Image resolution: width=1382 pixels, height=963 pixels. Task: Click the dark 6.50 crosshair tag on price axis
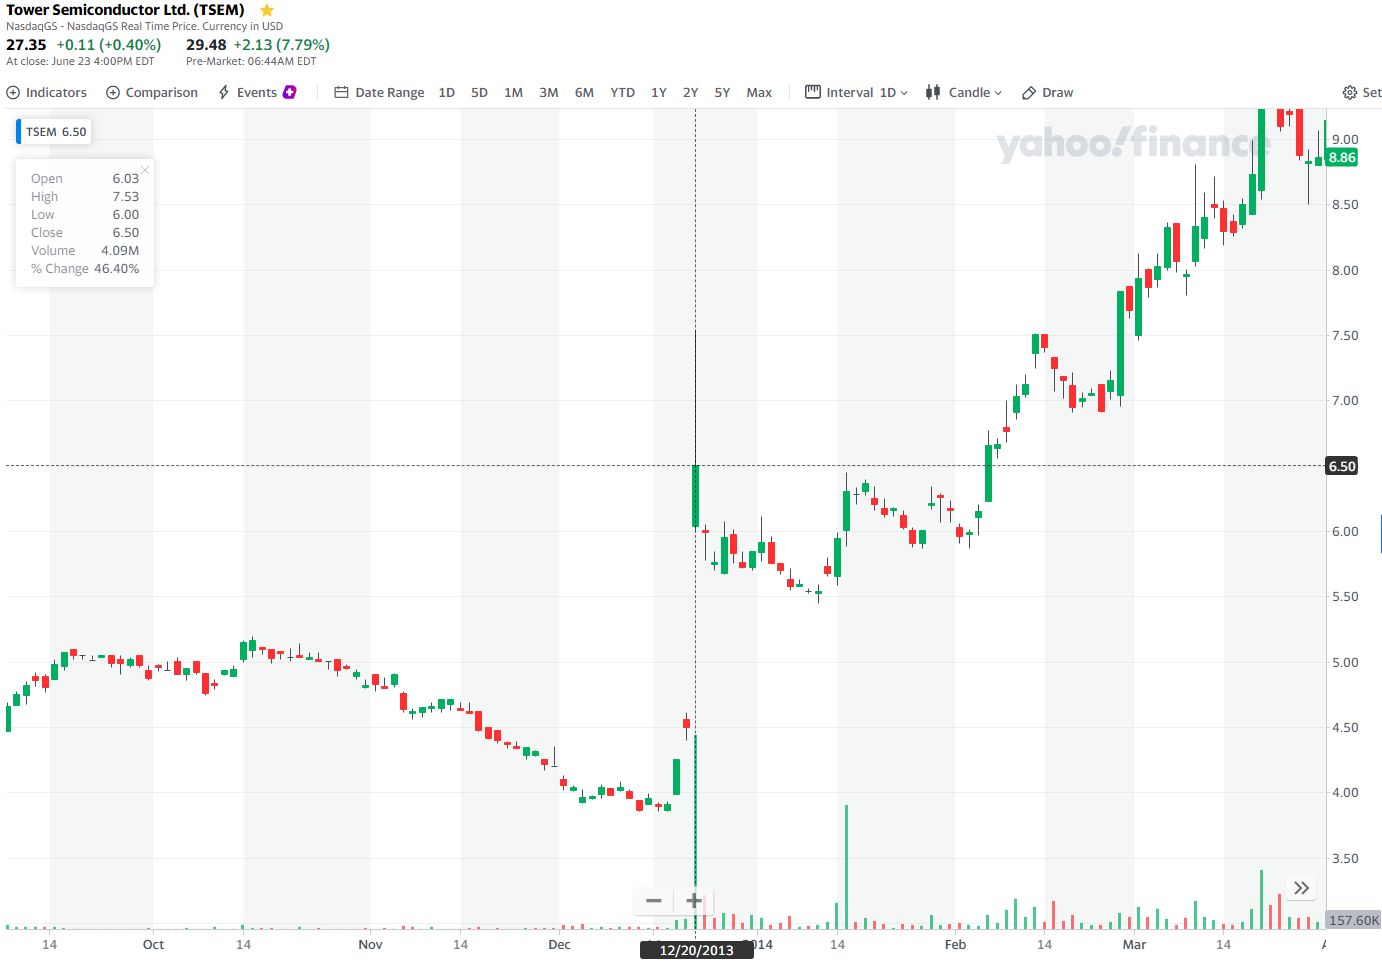coord(1342,466)
